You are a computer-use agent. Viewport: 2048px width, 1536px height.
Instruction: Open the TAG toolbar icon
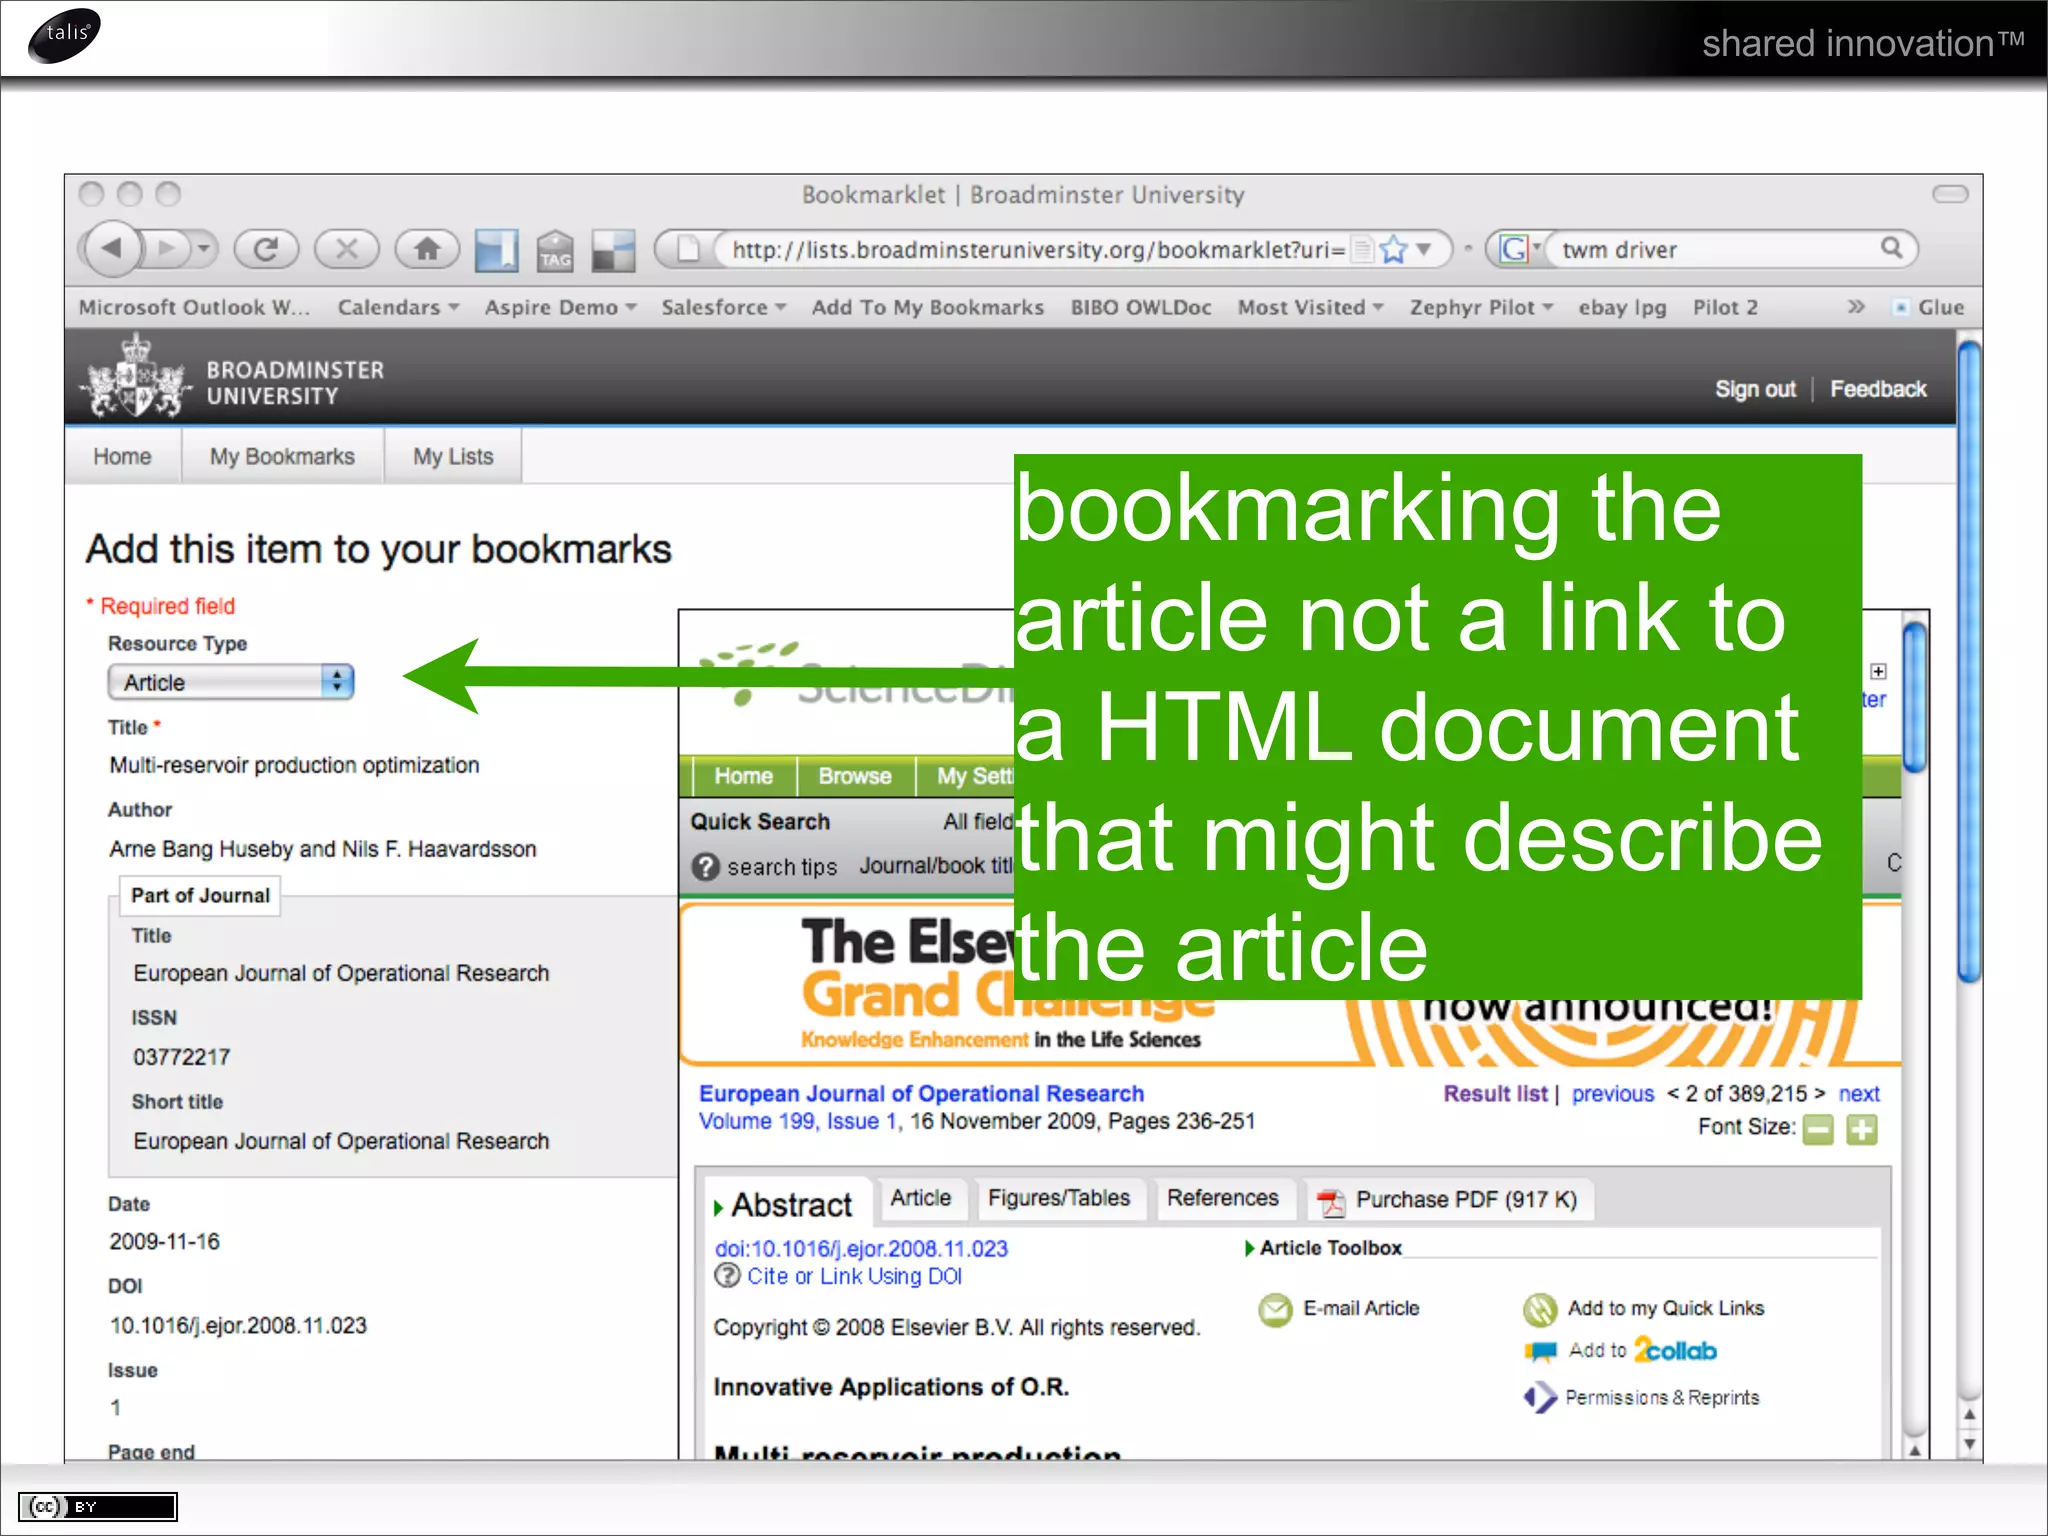[555, 250]
